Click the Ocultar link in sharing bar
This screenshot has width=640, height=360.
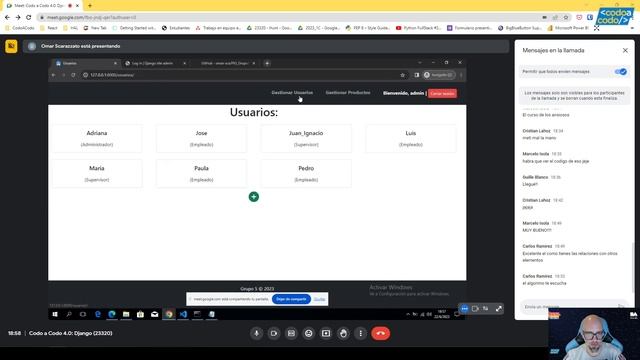(320, 299)
